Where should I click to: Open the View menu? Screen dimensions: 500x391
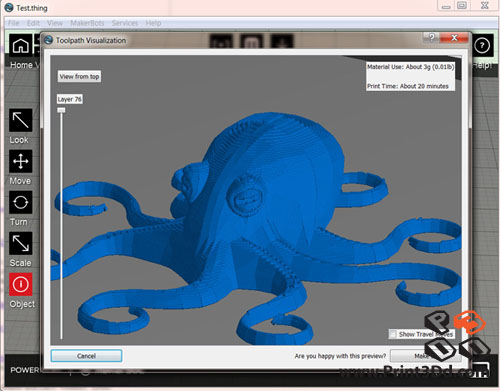(55, 23)
